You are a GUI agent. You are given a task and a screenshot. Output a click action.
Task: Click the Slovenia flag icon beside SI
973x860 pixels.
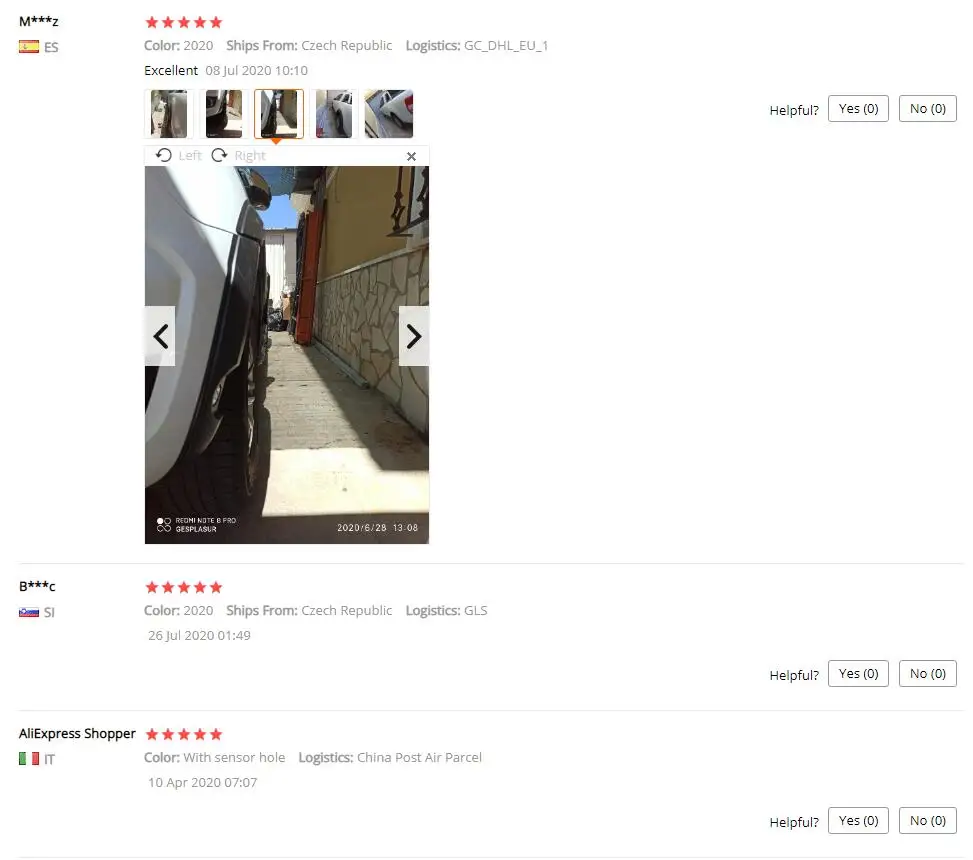click(x=29, y=612)
